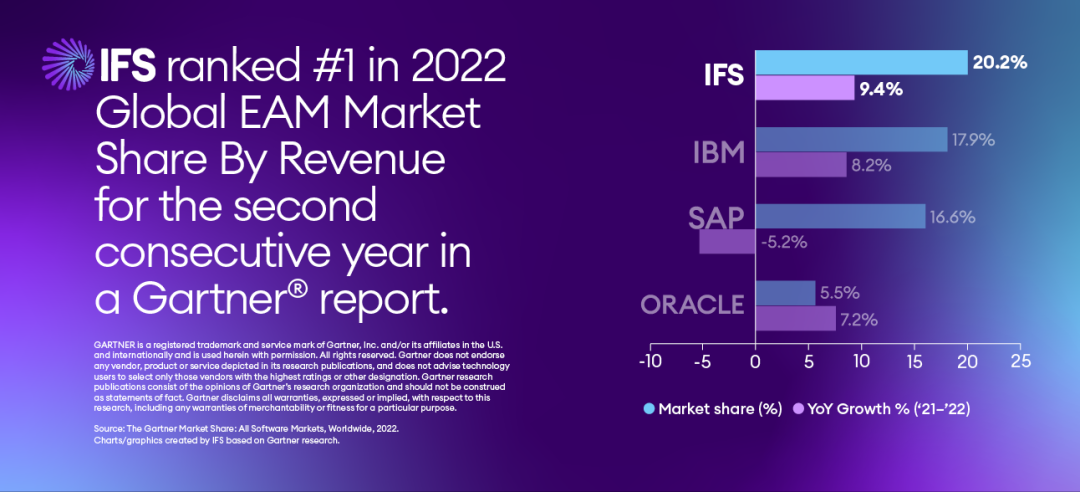Click the -5 axis tick label
The height and width of the screenshot is (492, 1080).
[702, 362]
